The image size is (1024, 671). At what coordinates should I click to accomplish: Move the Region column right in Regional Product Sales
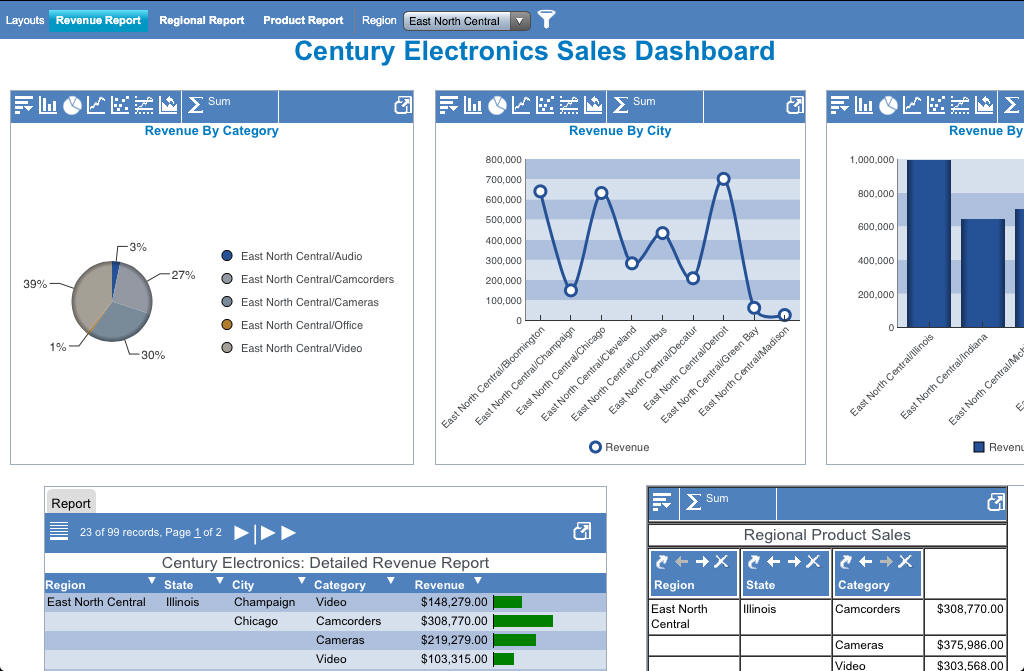[702, 561]
